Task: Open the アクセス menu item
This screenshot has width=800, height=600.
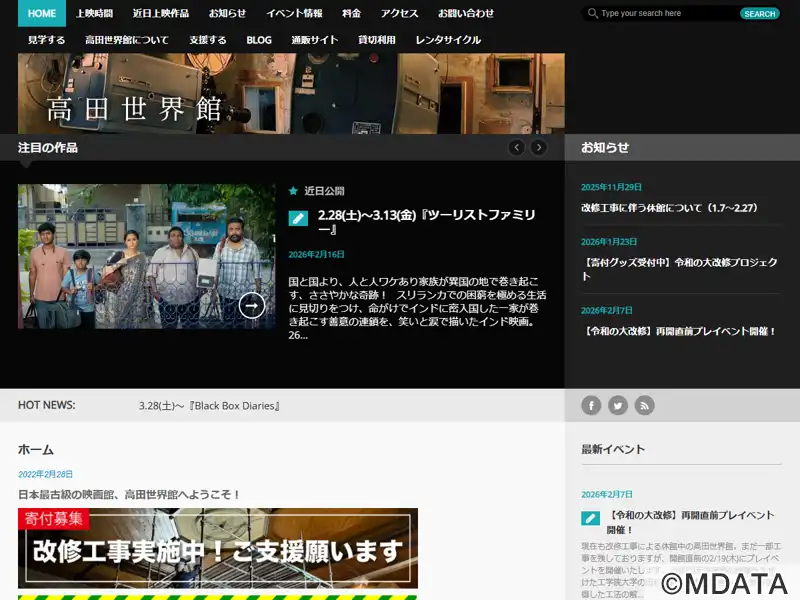Action: (x=399, y=13)
